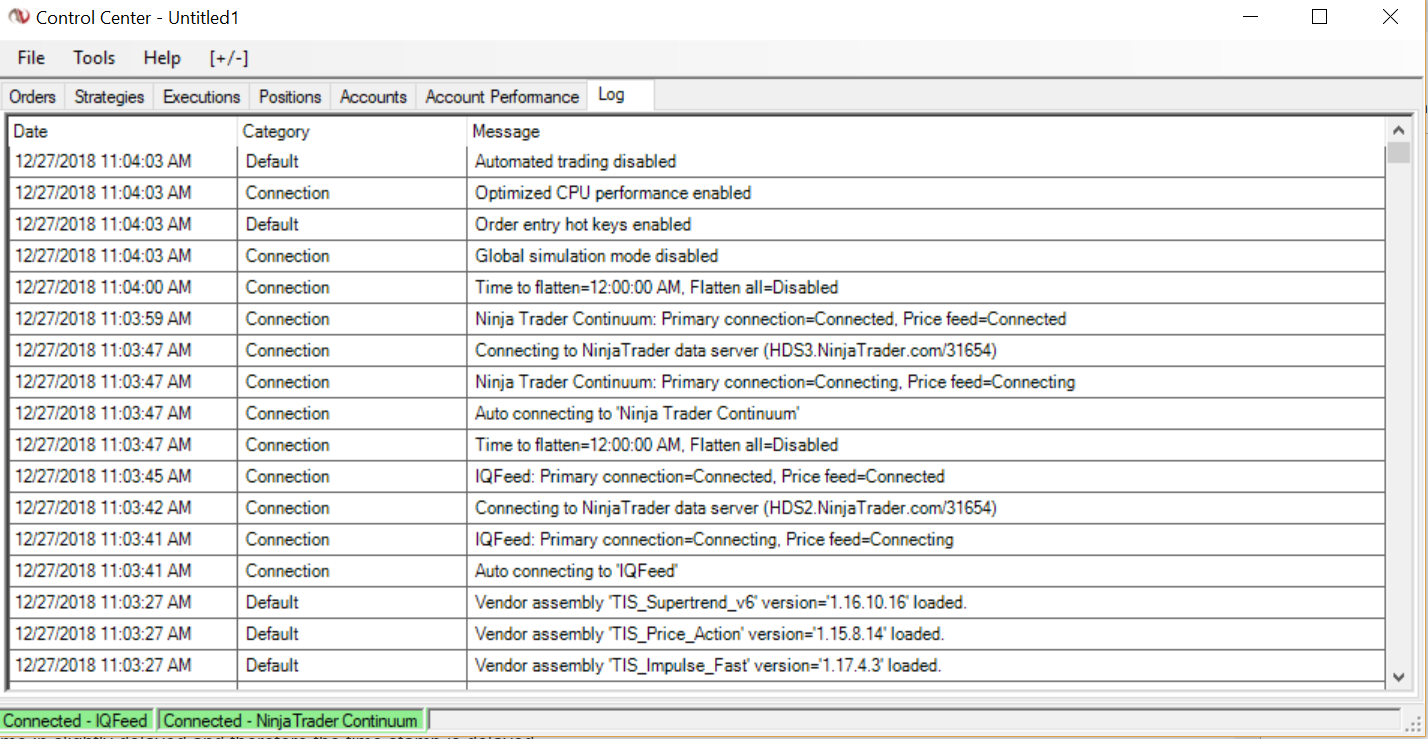This screenshot has width=1428, height=739.
Task: Select the HDS3.NinjaTrader.com data server message
Action: pos(736,350)
